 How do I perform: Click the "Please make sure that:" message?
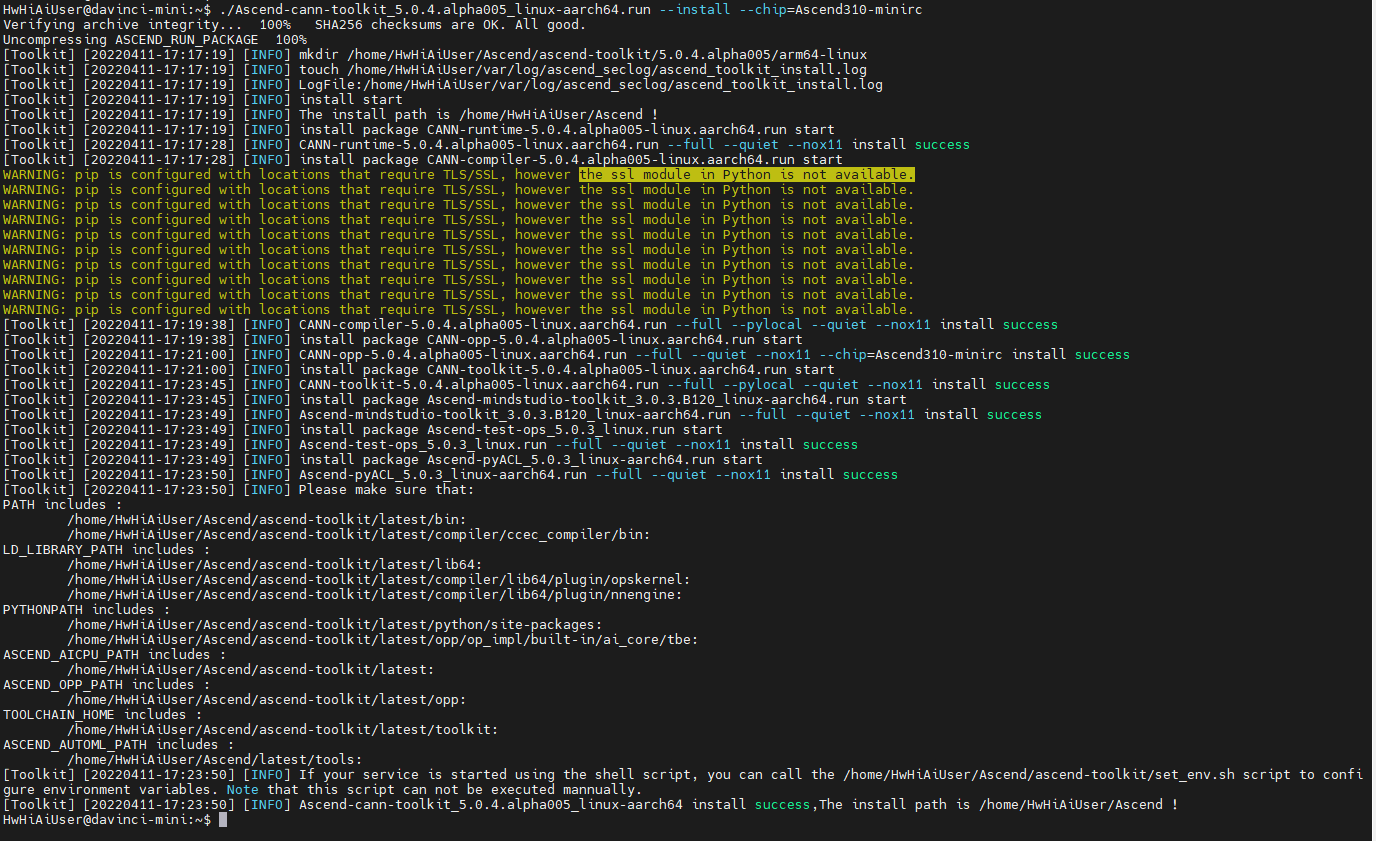pos(386,490)
